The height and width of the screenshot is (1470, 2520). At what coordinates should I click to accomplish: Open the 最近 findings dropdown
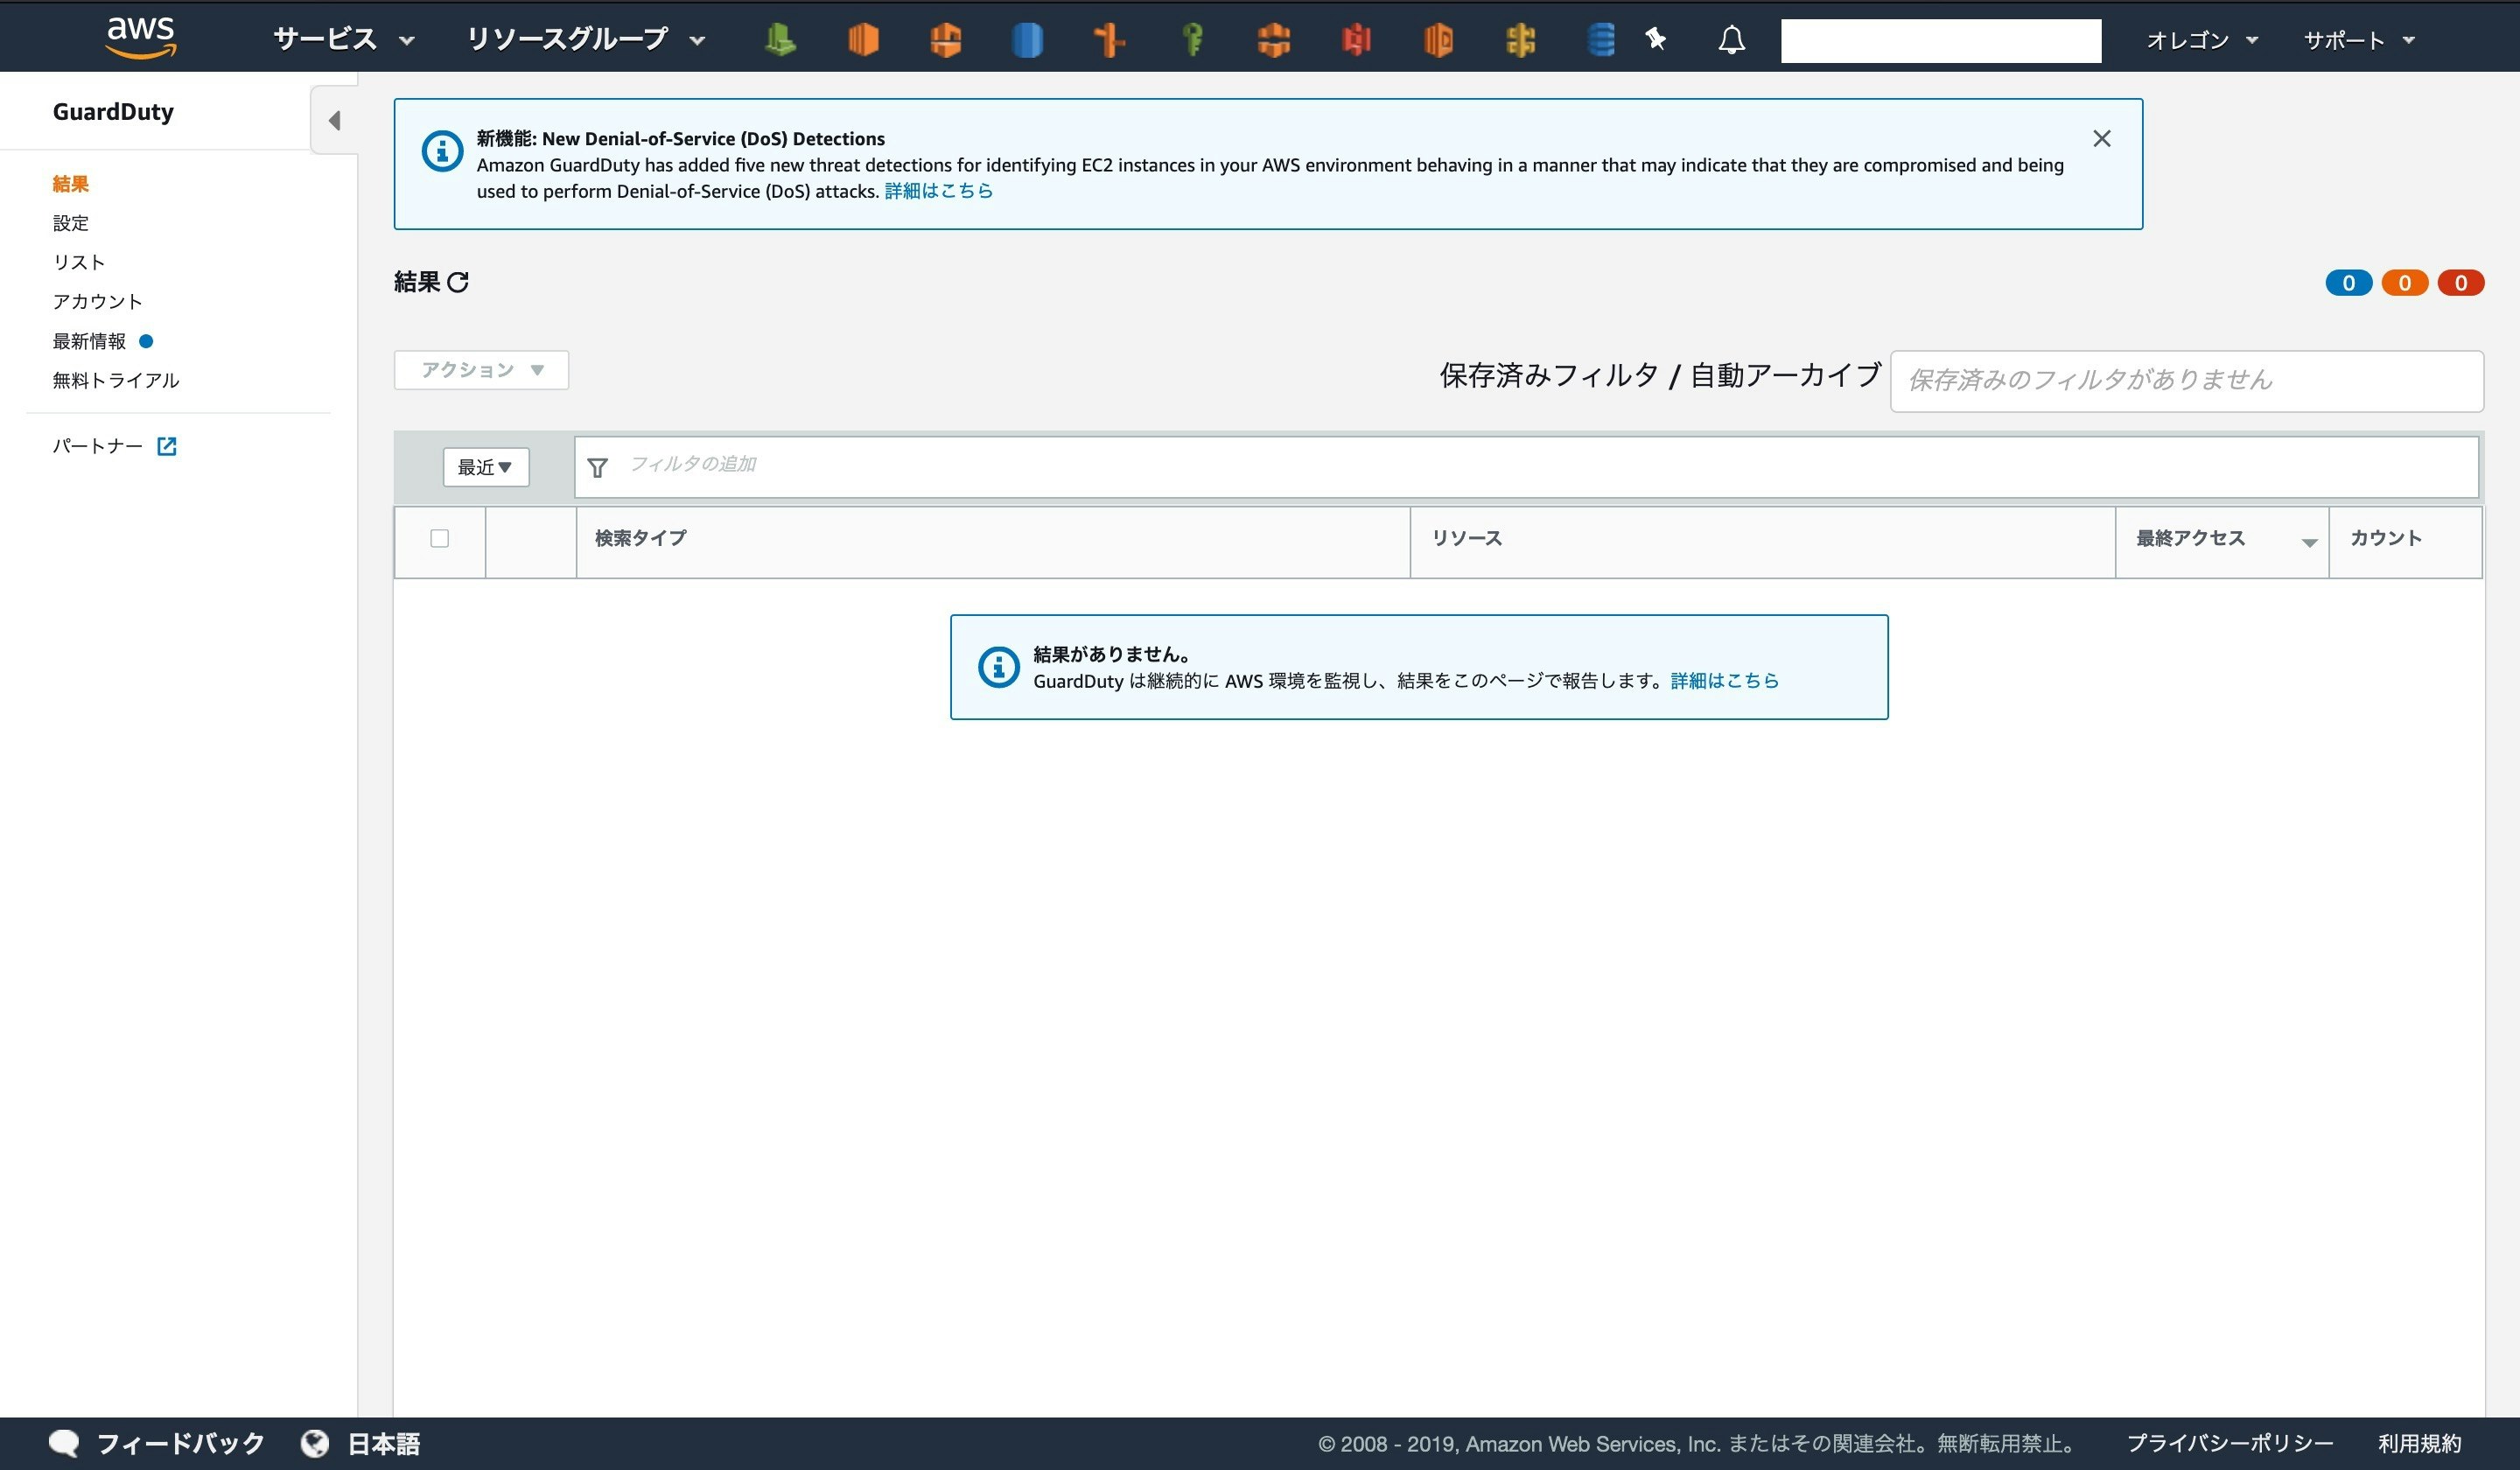486,467
